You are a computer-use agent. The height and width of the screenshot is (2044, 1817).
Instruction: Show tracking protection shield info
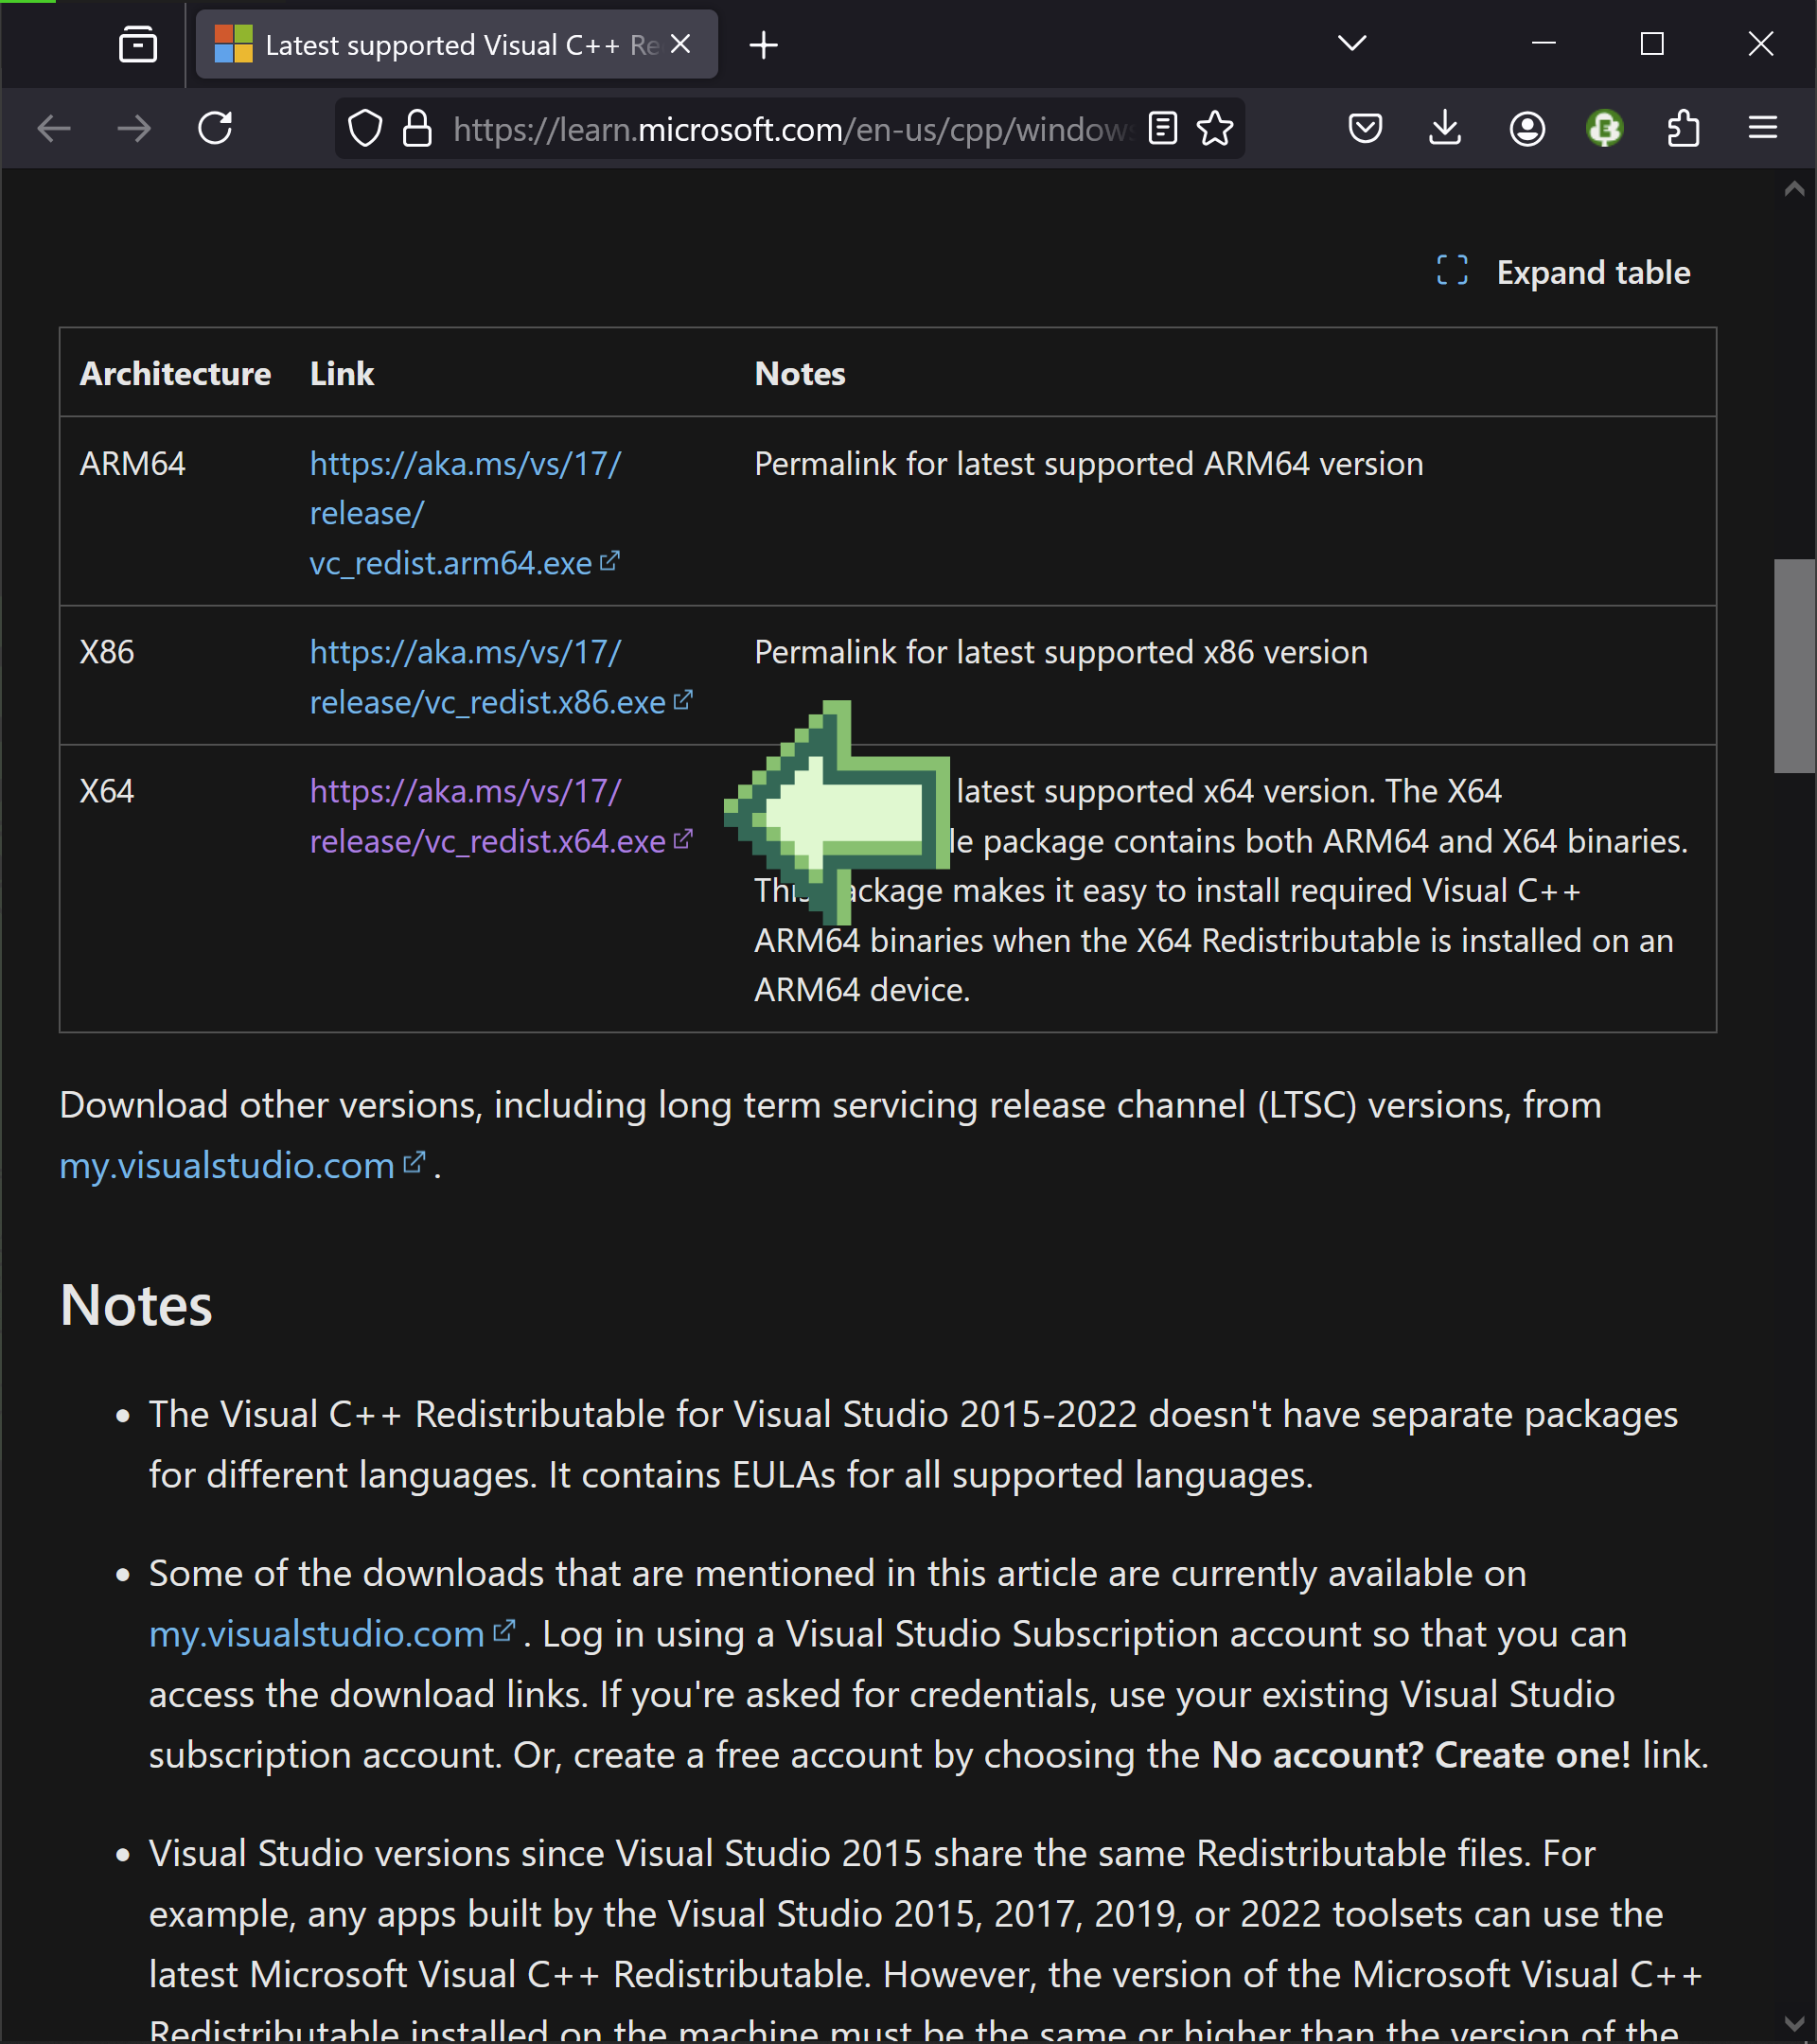pos(365,129)
